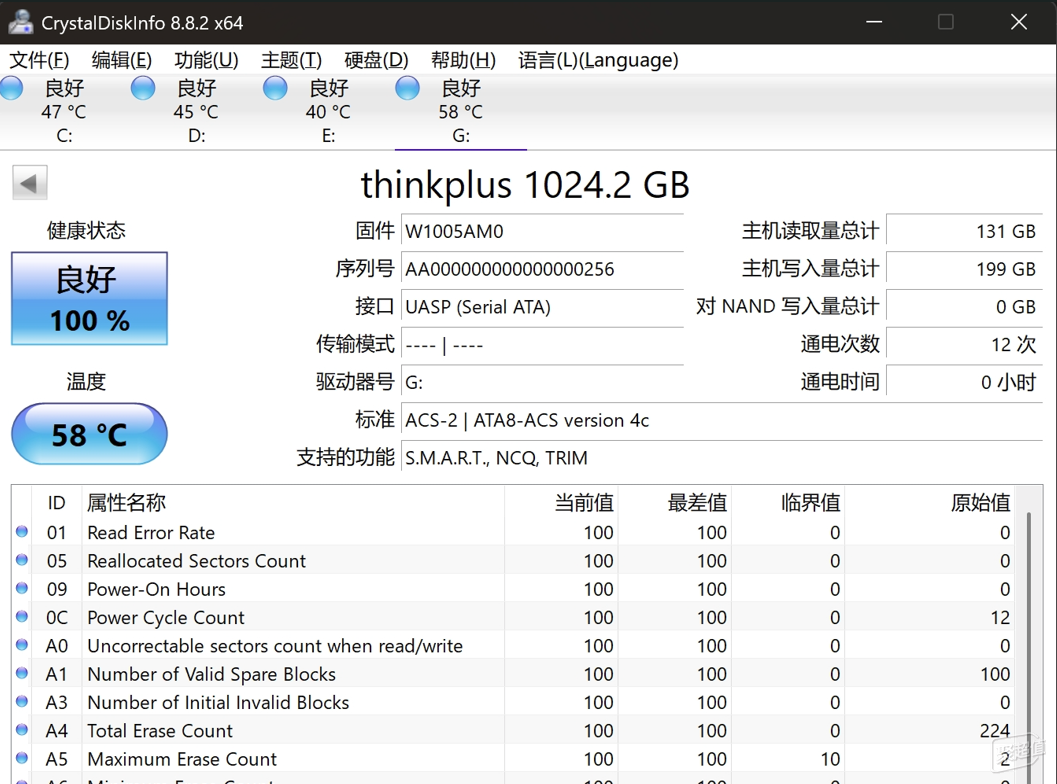Click status dot for Initial Invalid Blocks
1057x784 pixels.
(22, 702)
